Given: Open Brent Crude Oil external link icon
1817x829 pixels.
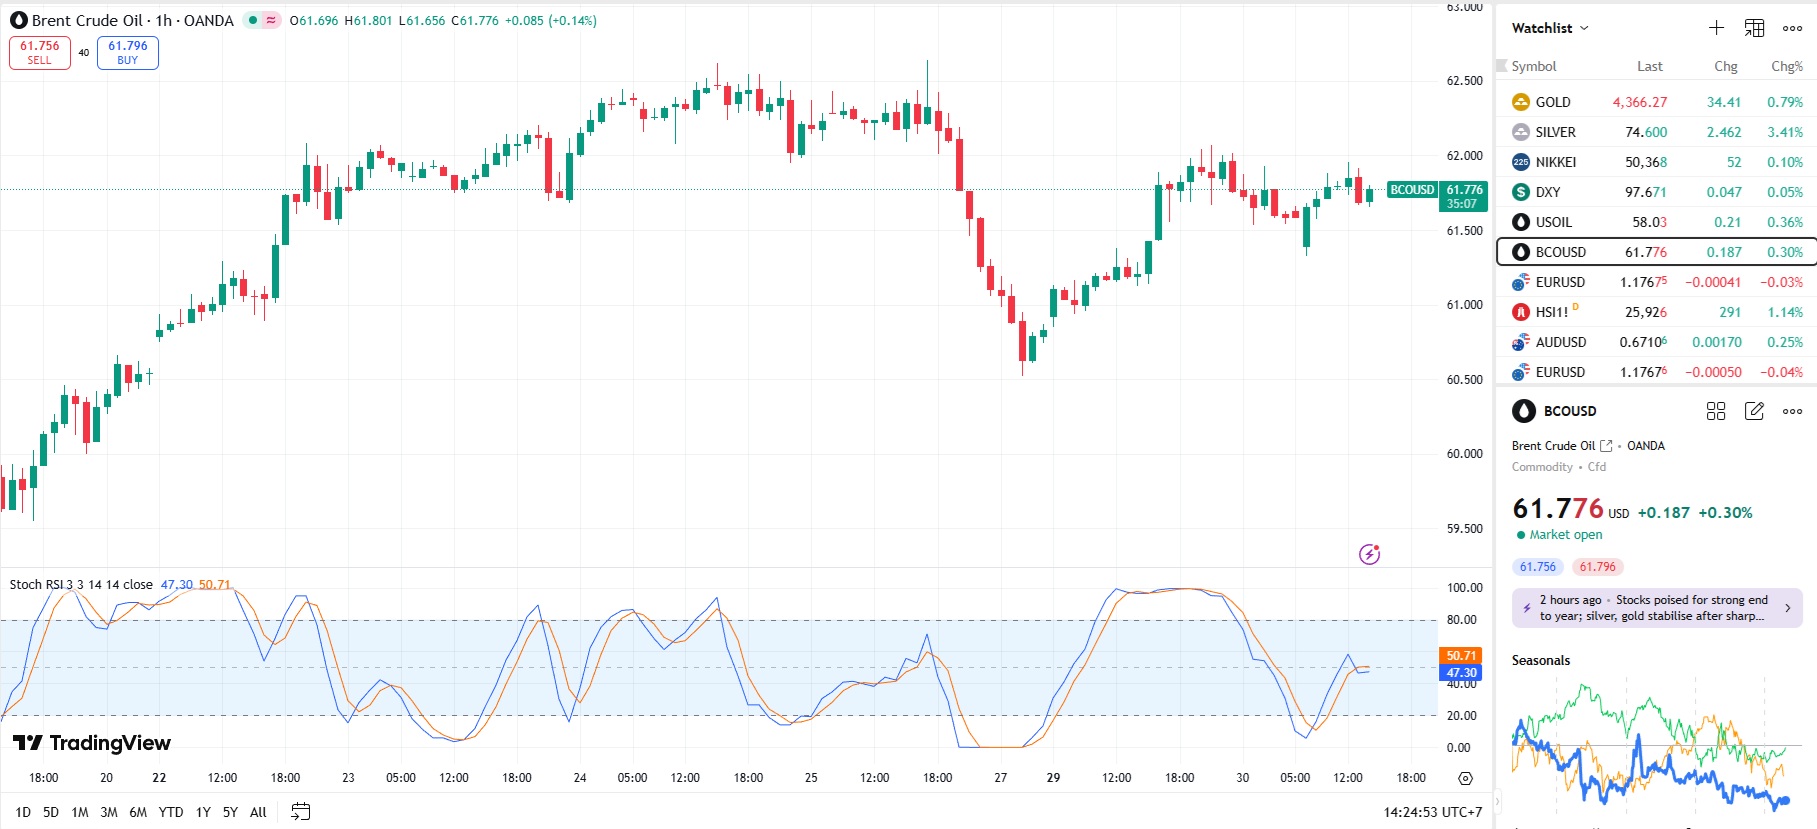Looking at the screenshot, I should 1606,446.
